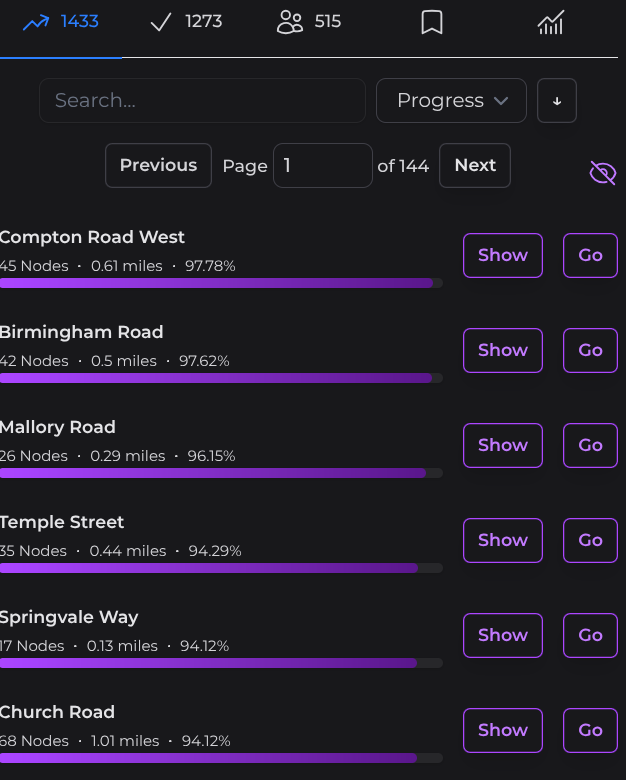
Task: Reverse sort order with the down arrow button
Action: pos(557,101)
